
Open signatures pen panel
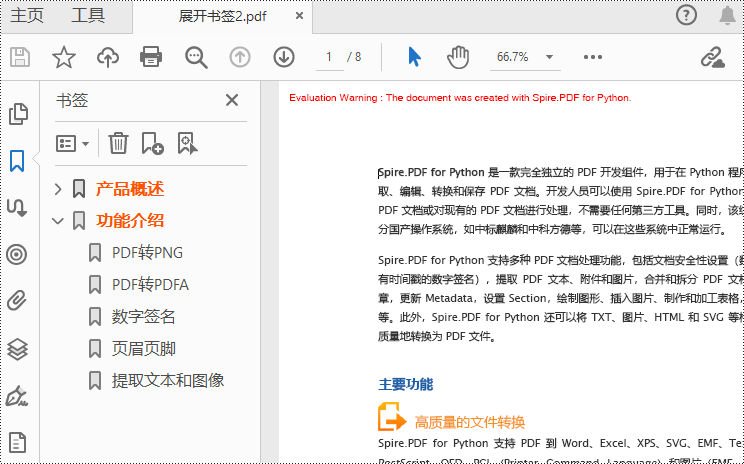coord(17,397)
